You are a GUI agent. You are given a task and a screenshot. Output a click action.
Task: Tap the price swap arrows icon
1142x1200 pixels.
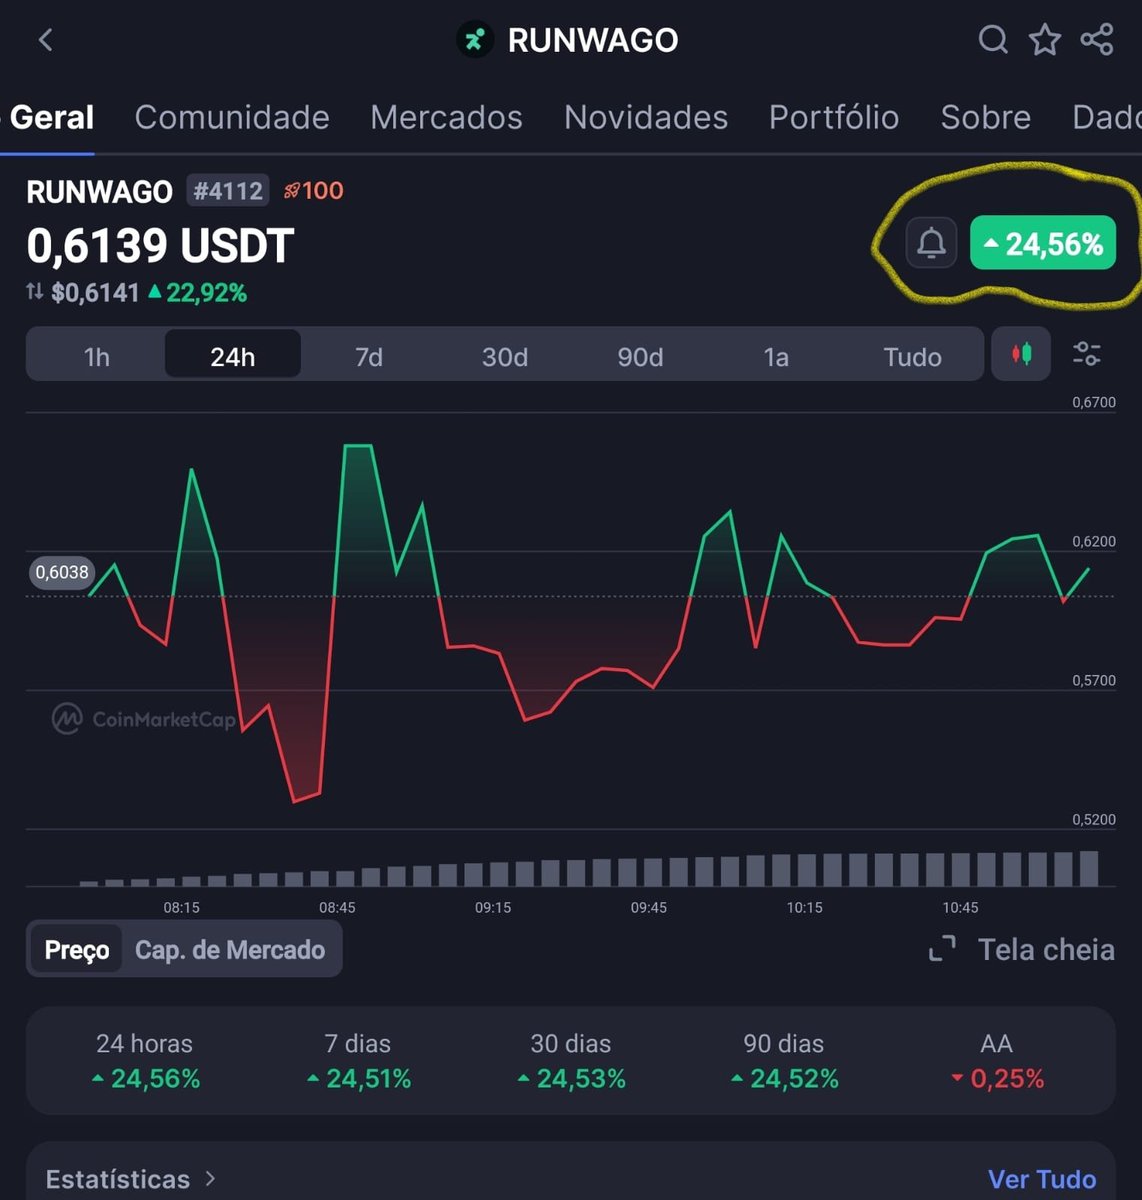point(35,292)
